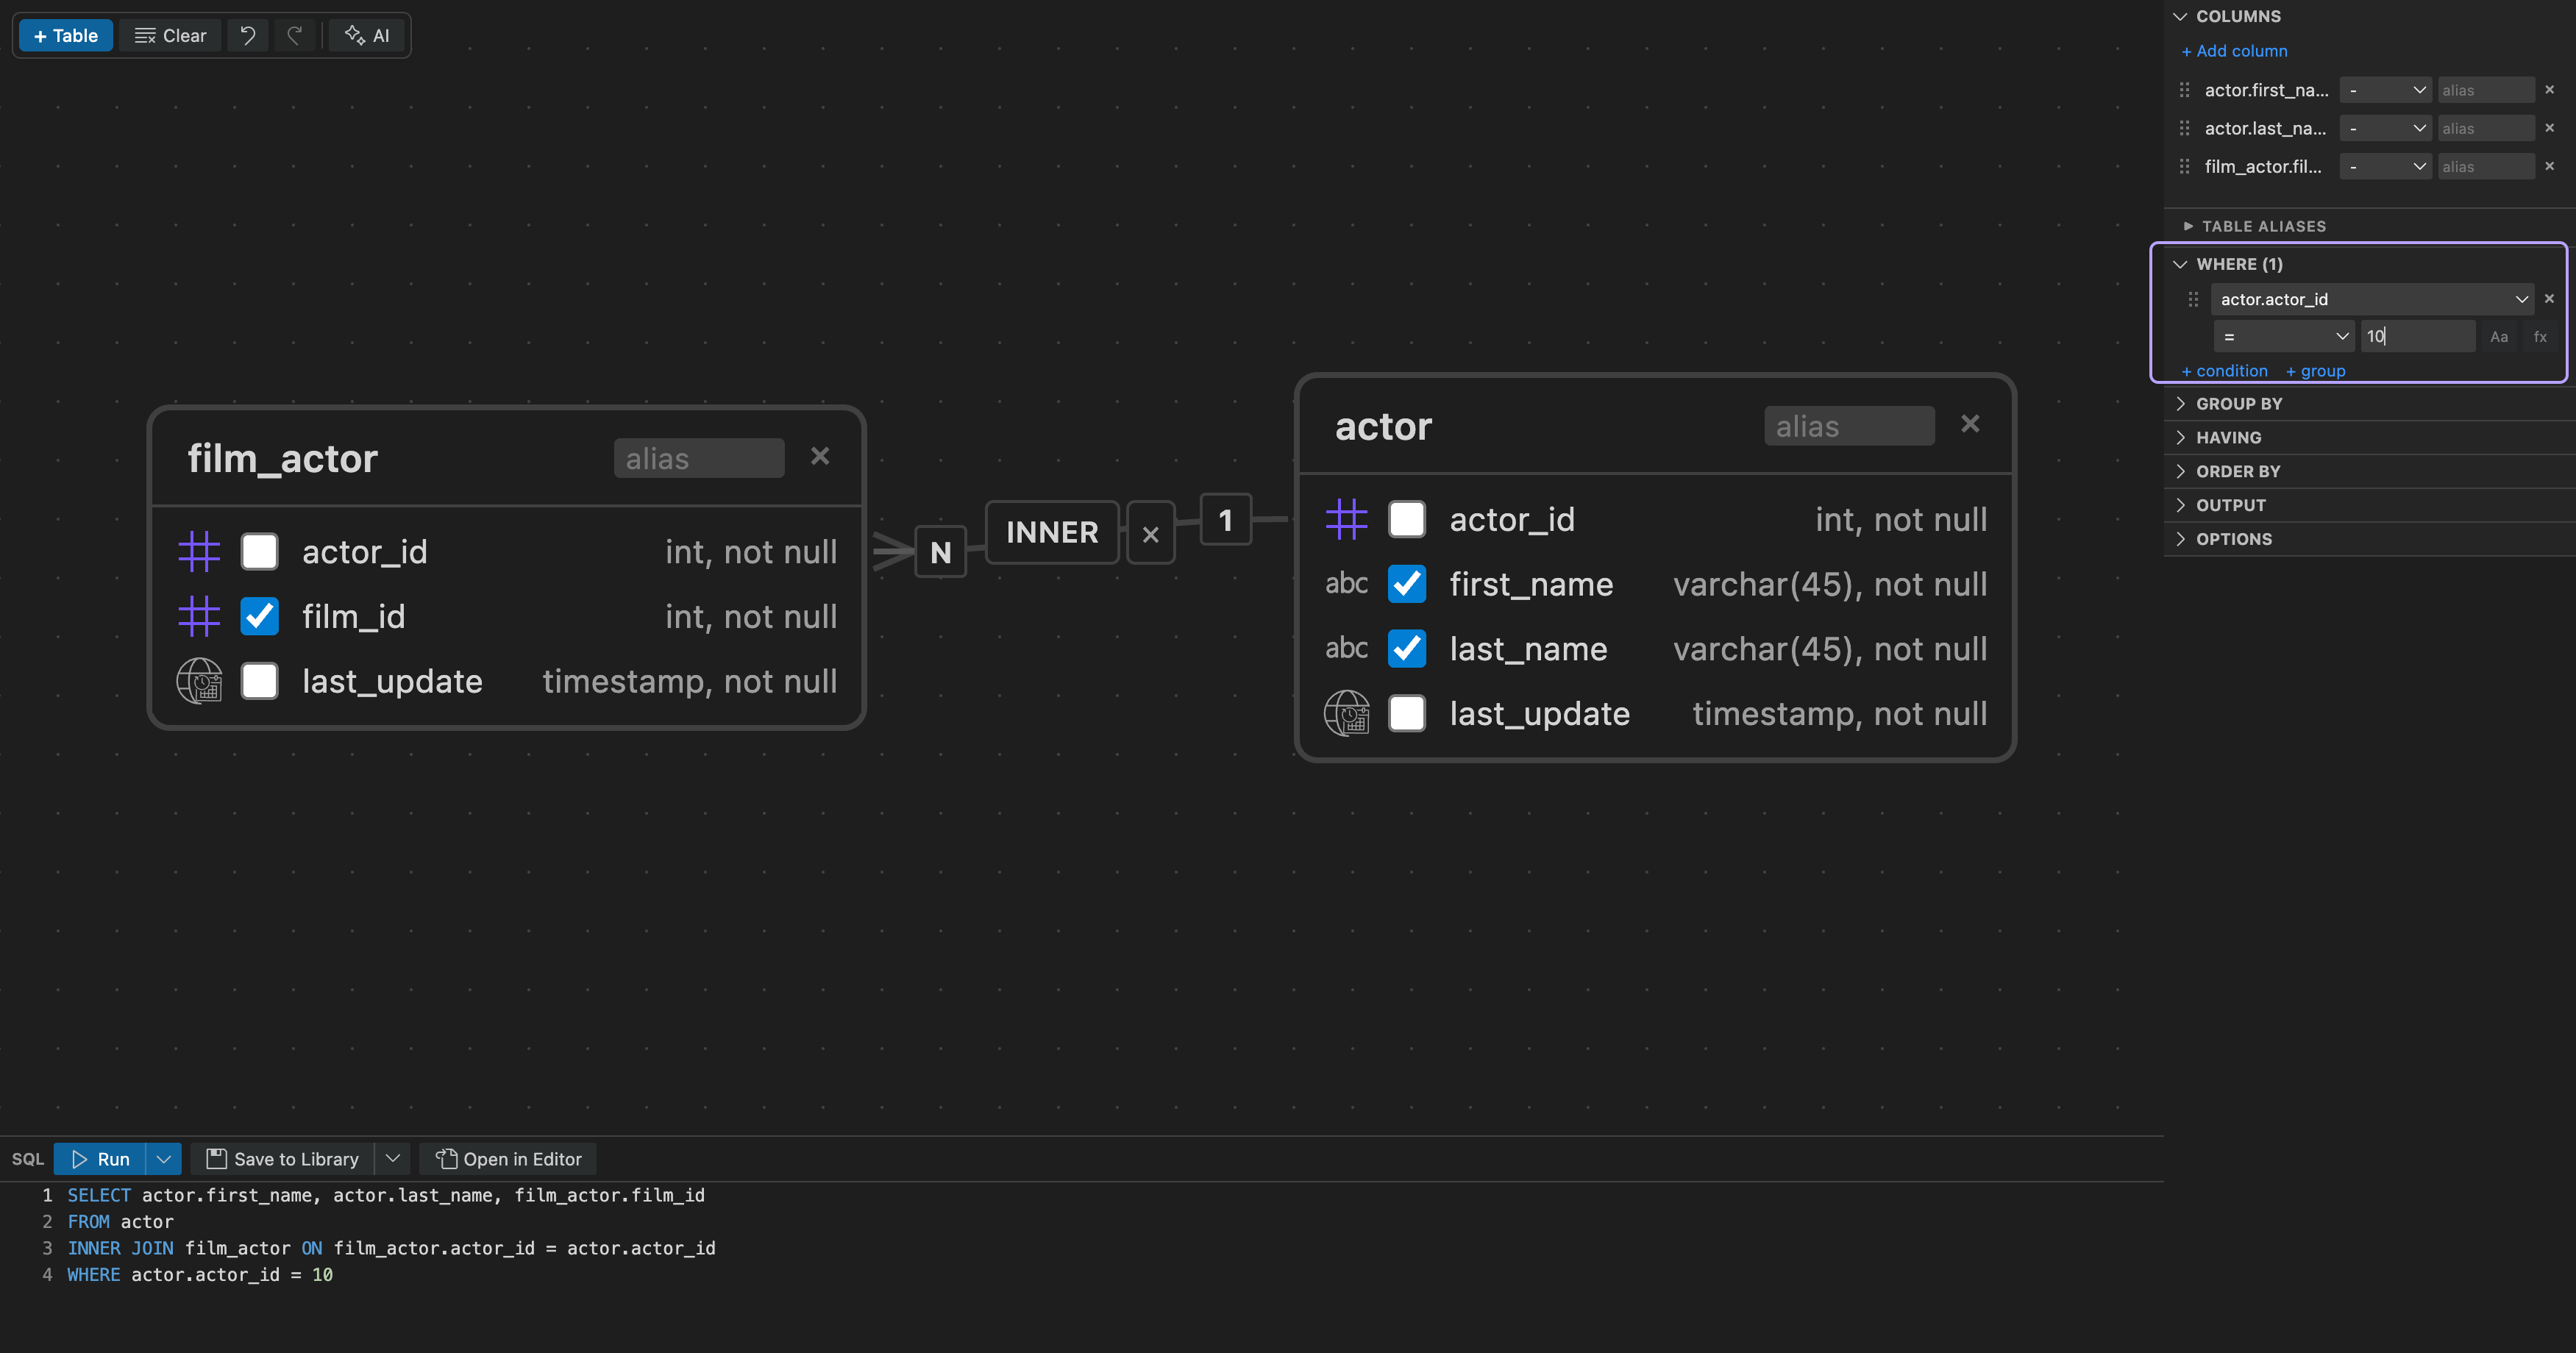Click the + Add column link
This screenshot has height=1353, width=2576.
[2234, 51]
